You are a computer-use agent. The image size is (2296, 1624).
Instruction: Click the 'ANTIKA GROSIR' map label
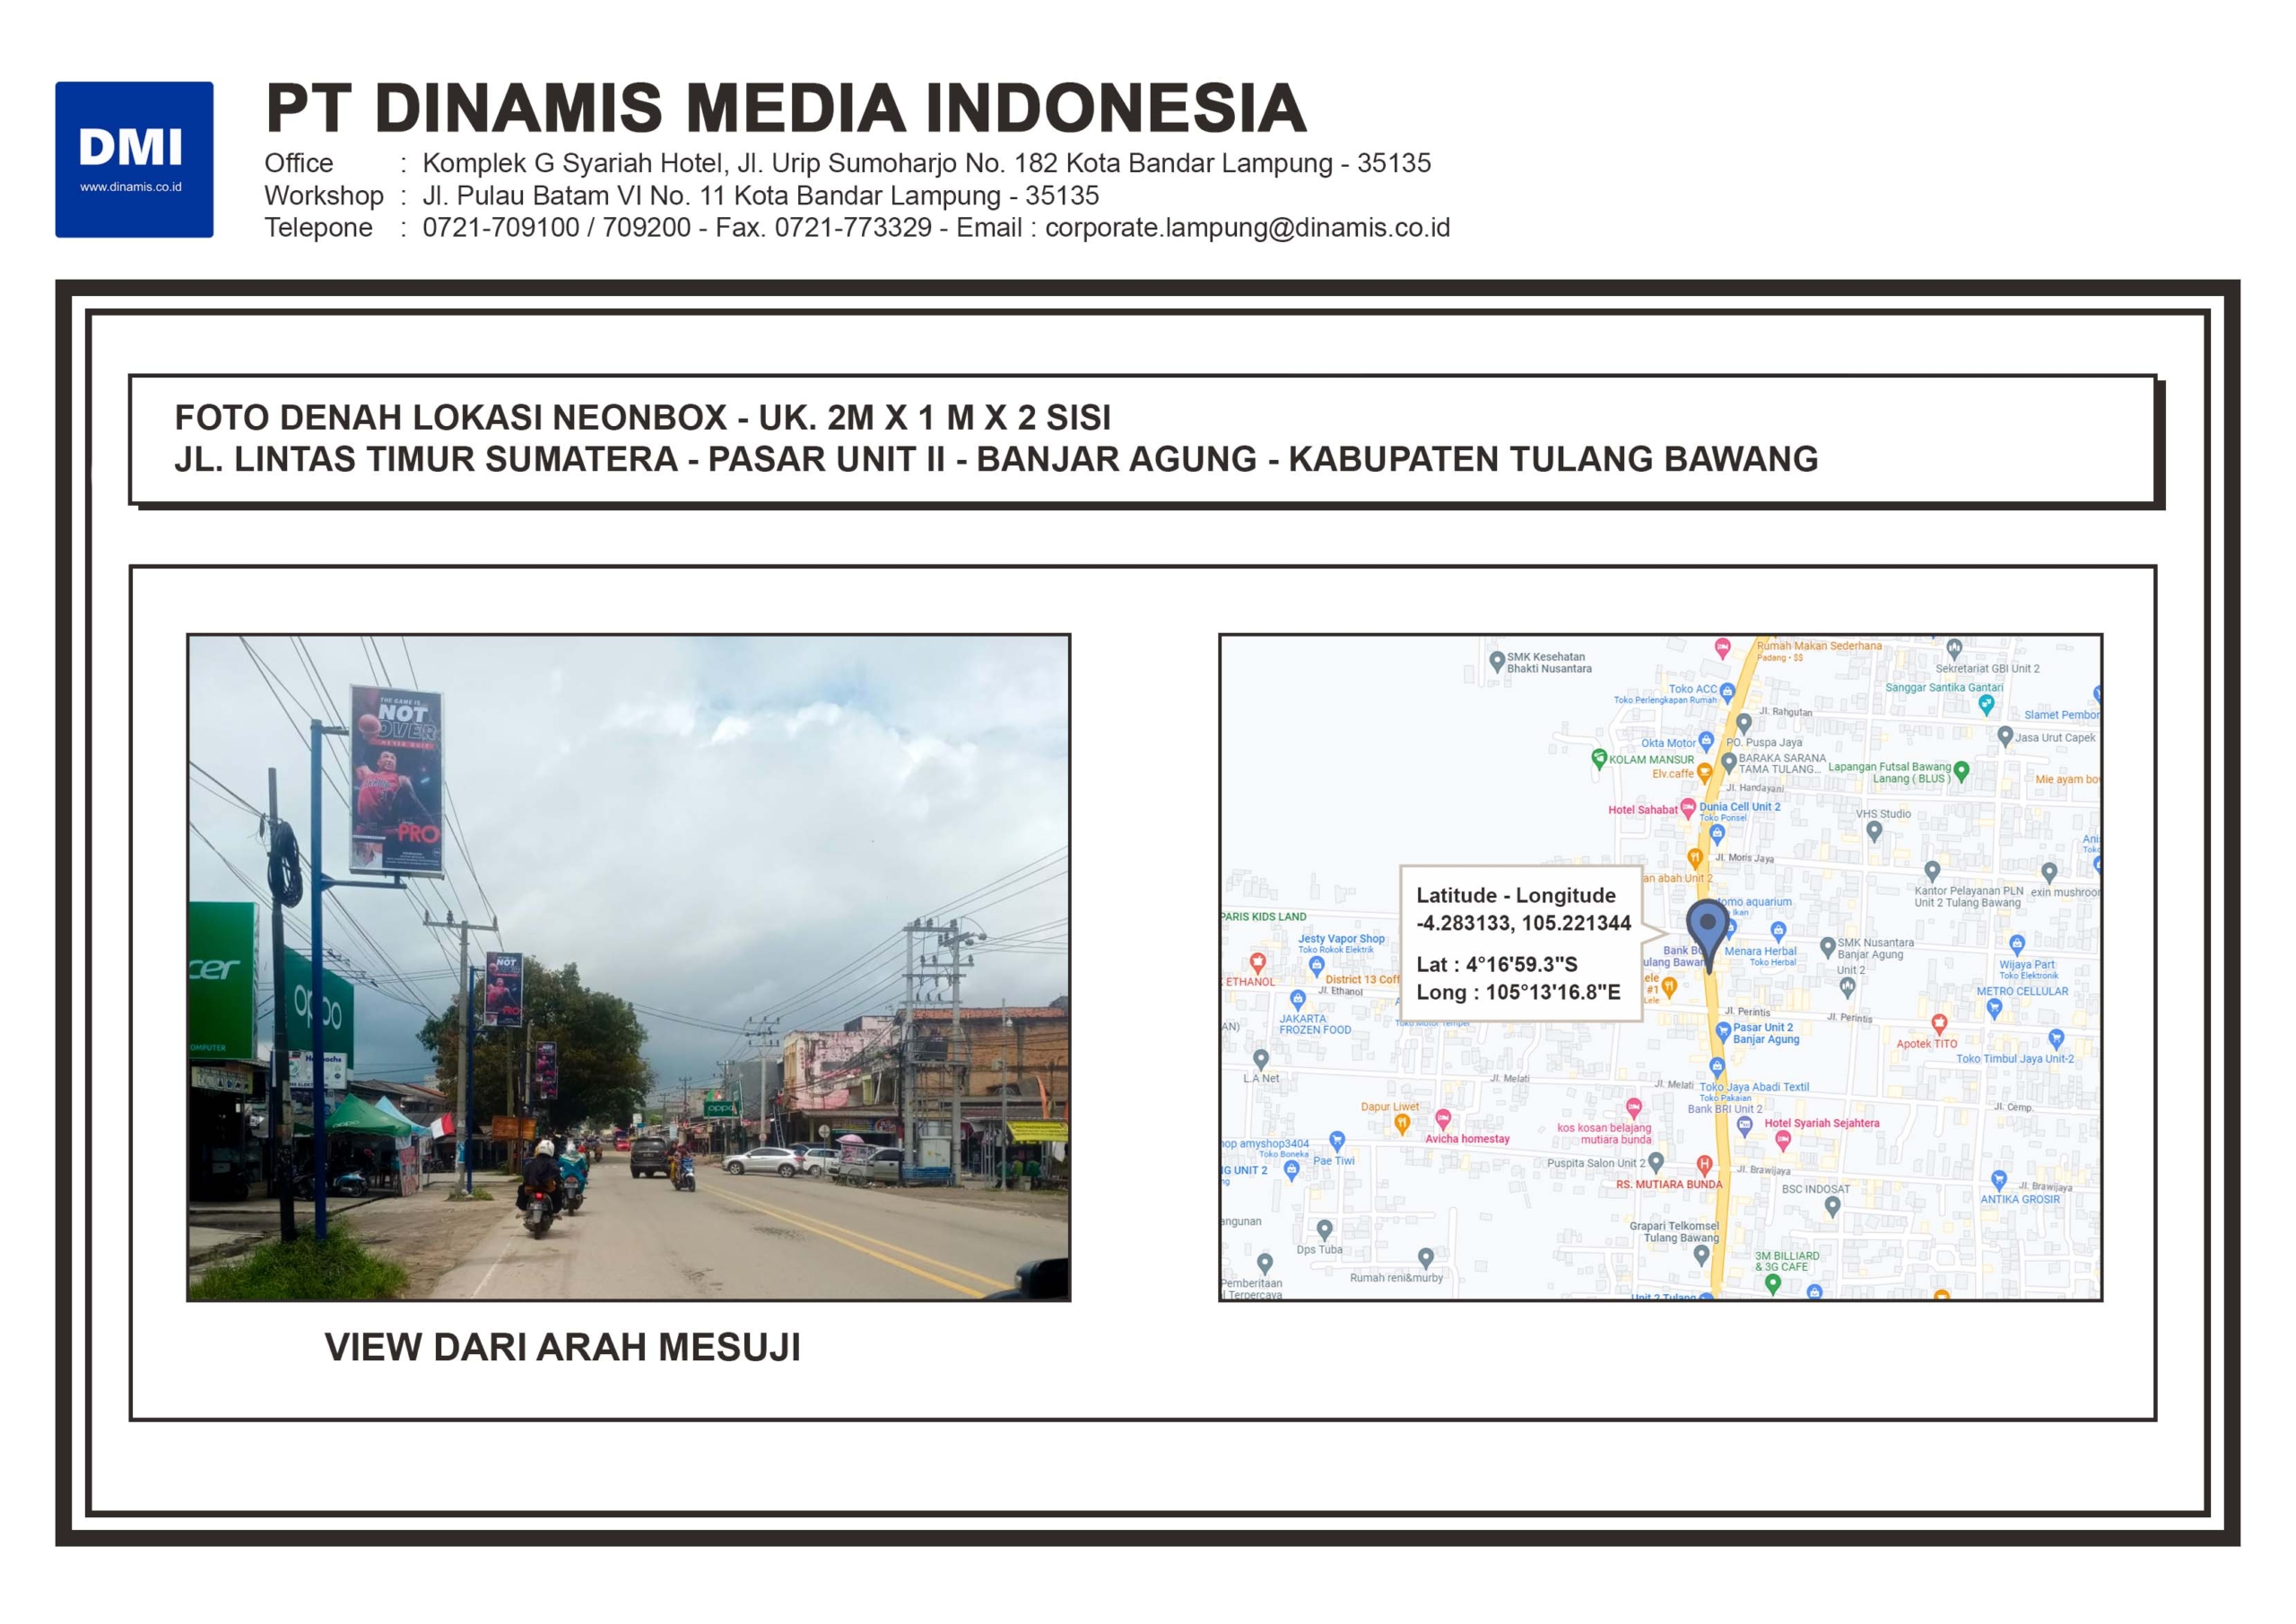2020,1199
